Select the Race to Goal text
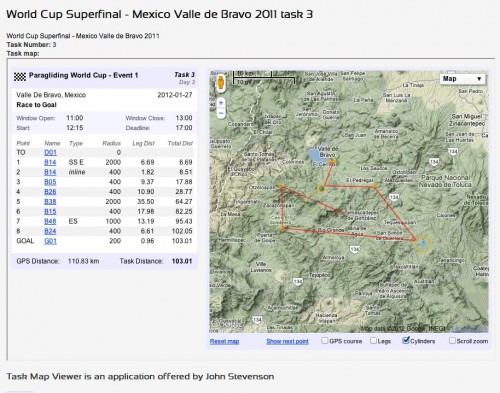The image size is (500, 393). coord(36,105)
